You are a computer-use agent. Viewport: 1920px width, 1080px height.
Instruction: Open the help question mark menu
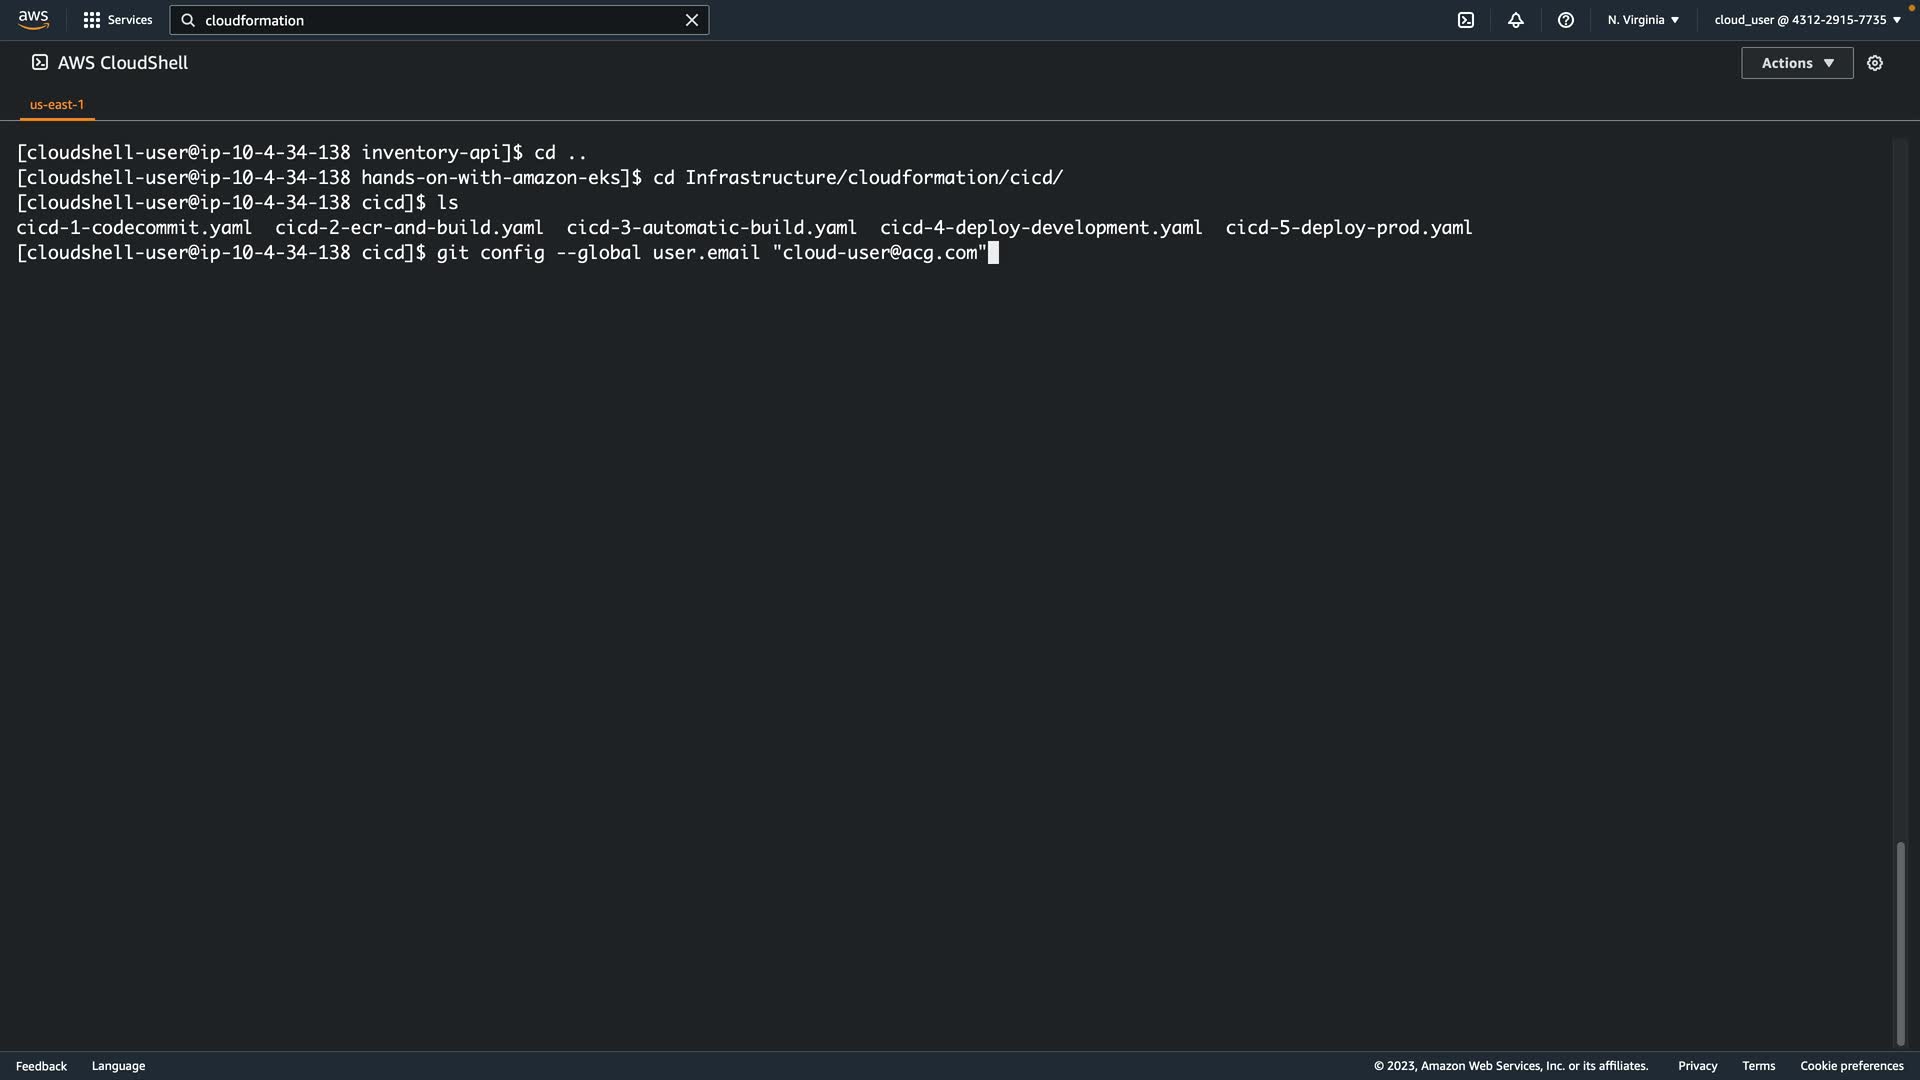(x=1566, y=20)
